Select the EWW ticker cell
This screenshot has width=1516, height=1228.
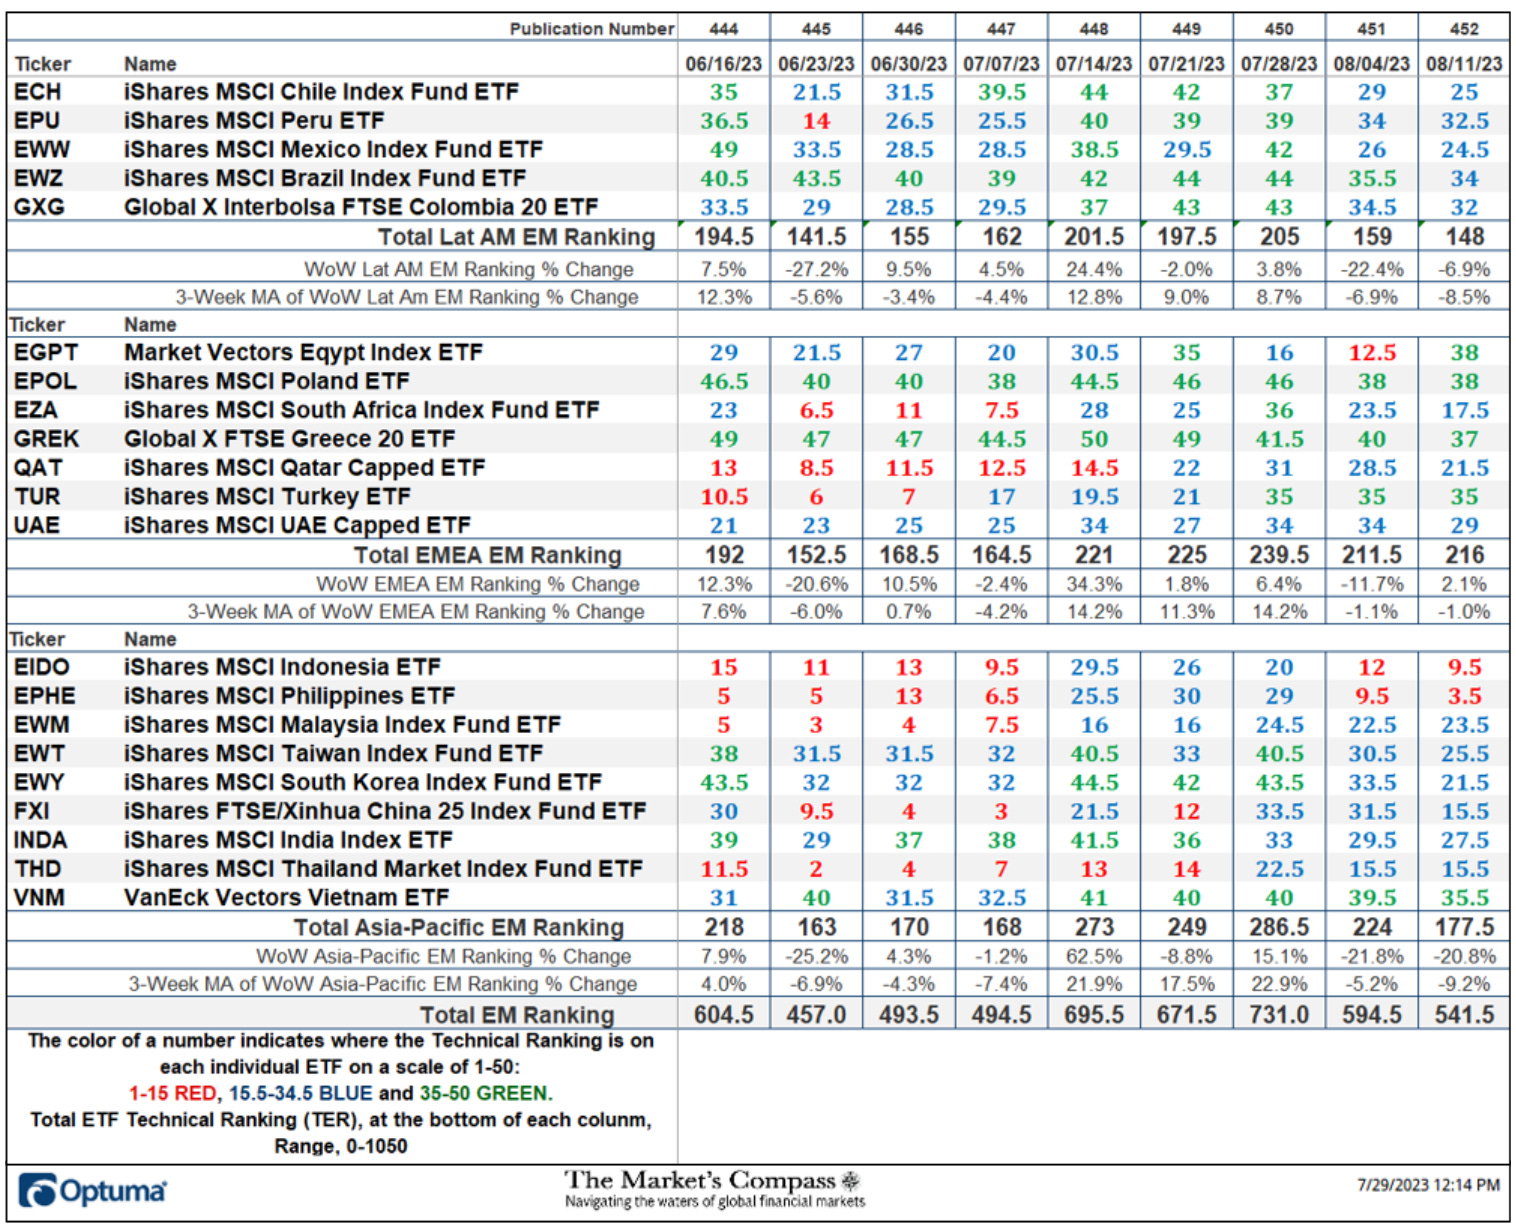pyautogui.click(x=42, y=150)
